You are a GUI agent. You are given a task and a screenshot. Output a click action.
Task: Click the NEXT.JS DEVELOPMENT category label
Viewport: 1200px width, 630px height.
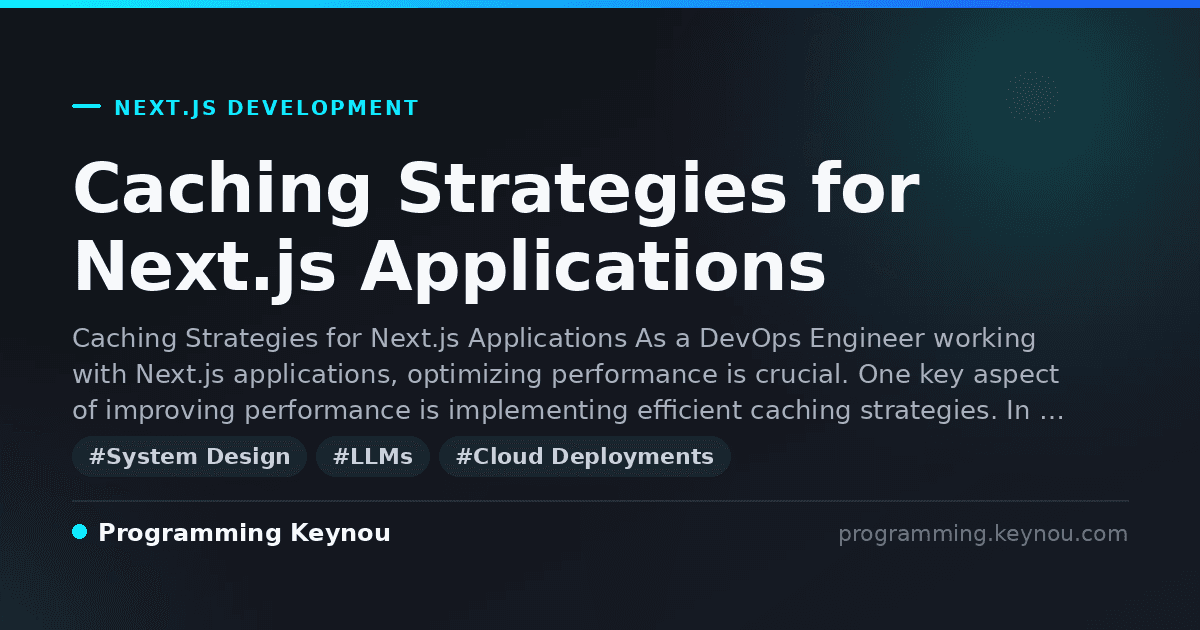pos(266,108)
